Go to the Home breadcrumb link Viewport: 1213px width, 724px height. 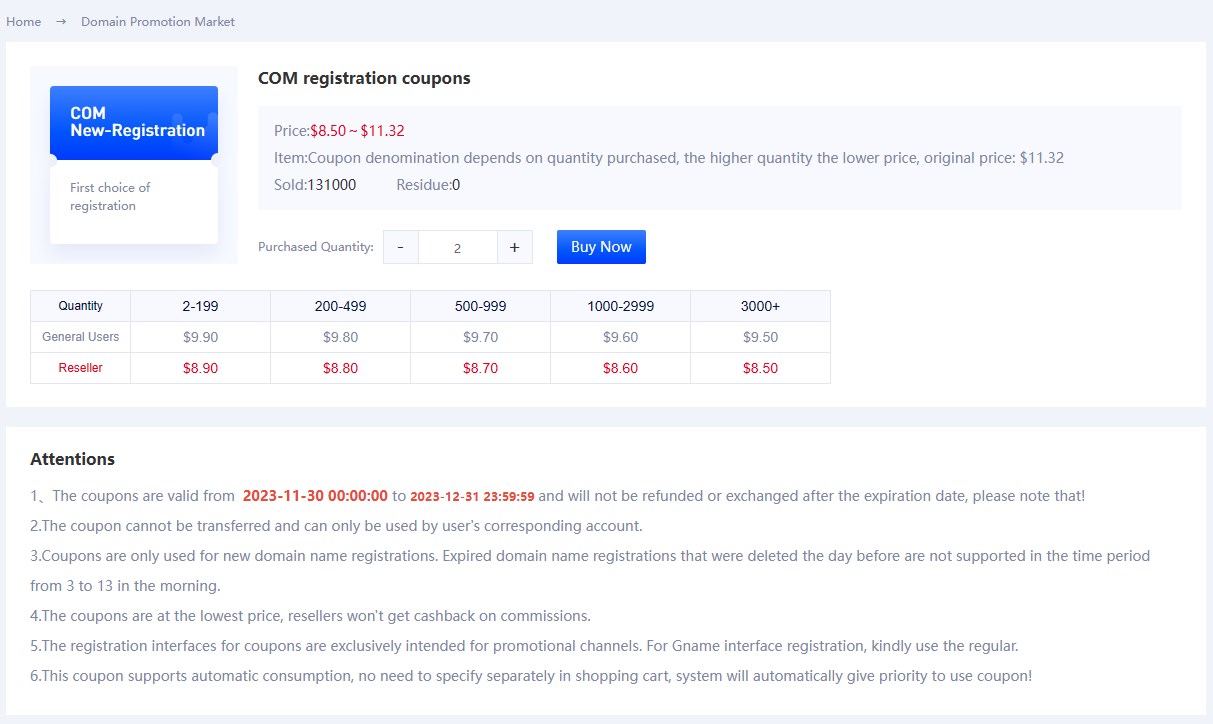click(23, 21)
